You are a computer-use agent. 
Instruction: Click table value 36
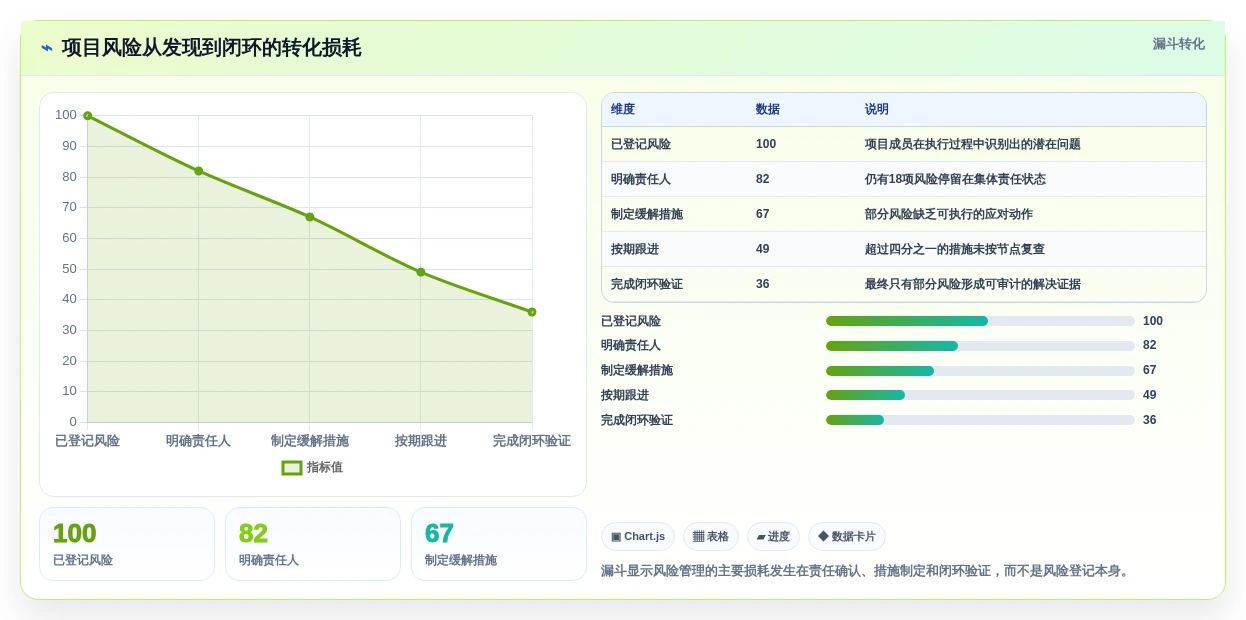click(x=763, y=285)
